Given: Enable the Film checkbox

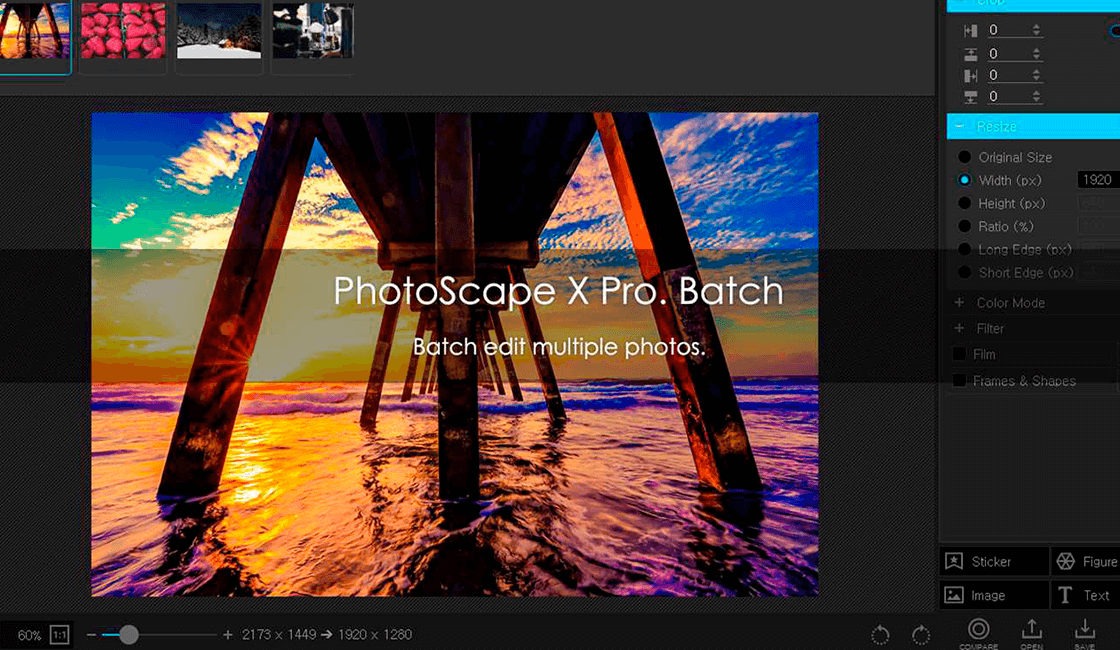Looking at the screenshot, I should [x=959, y=354].
